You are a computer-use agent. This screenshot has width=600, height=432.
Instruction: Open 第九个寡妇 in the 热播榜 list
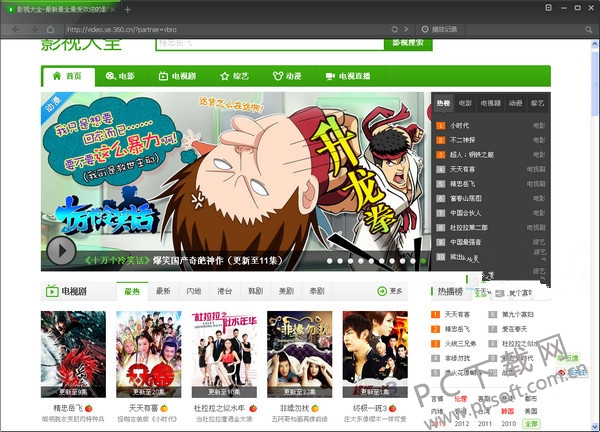pyautogui.click(x=518, y=315)
